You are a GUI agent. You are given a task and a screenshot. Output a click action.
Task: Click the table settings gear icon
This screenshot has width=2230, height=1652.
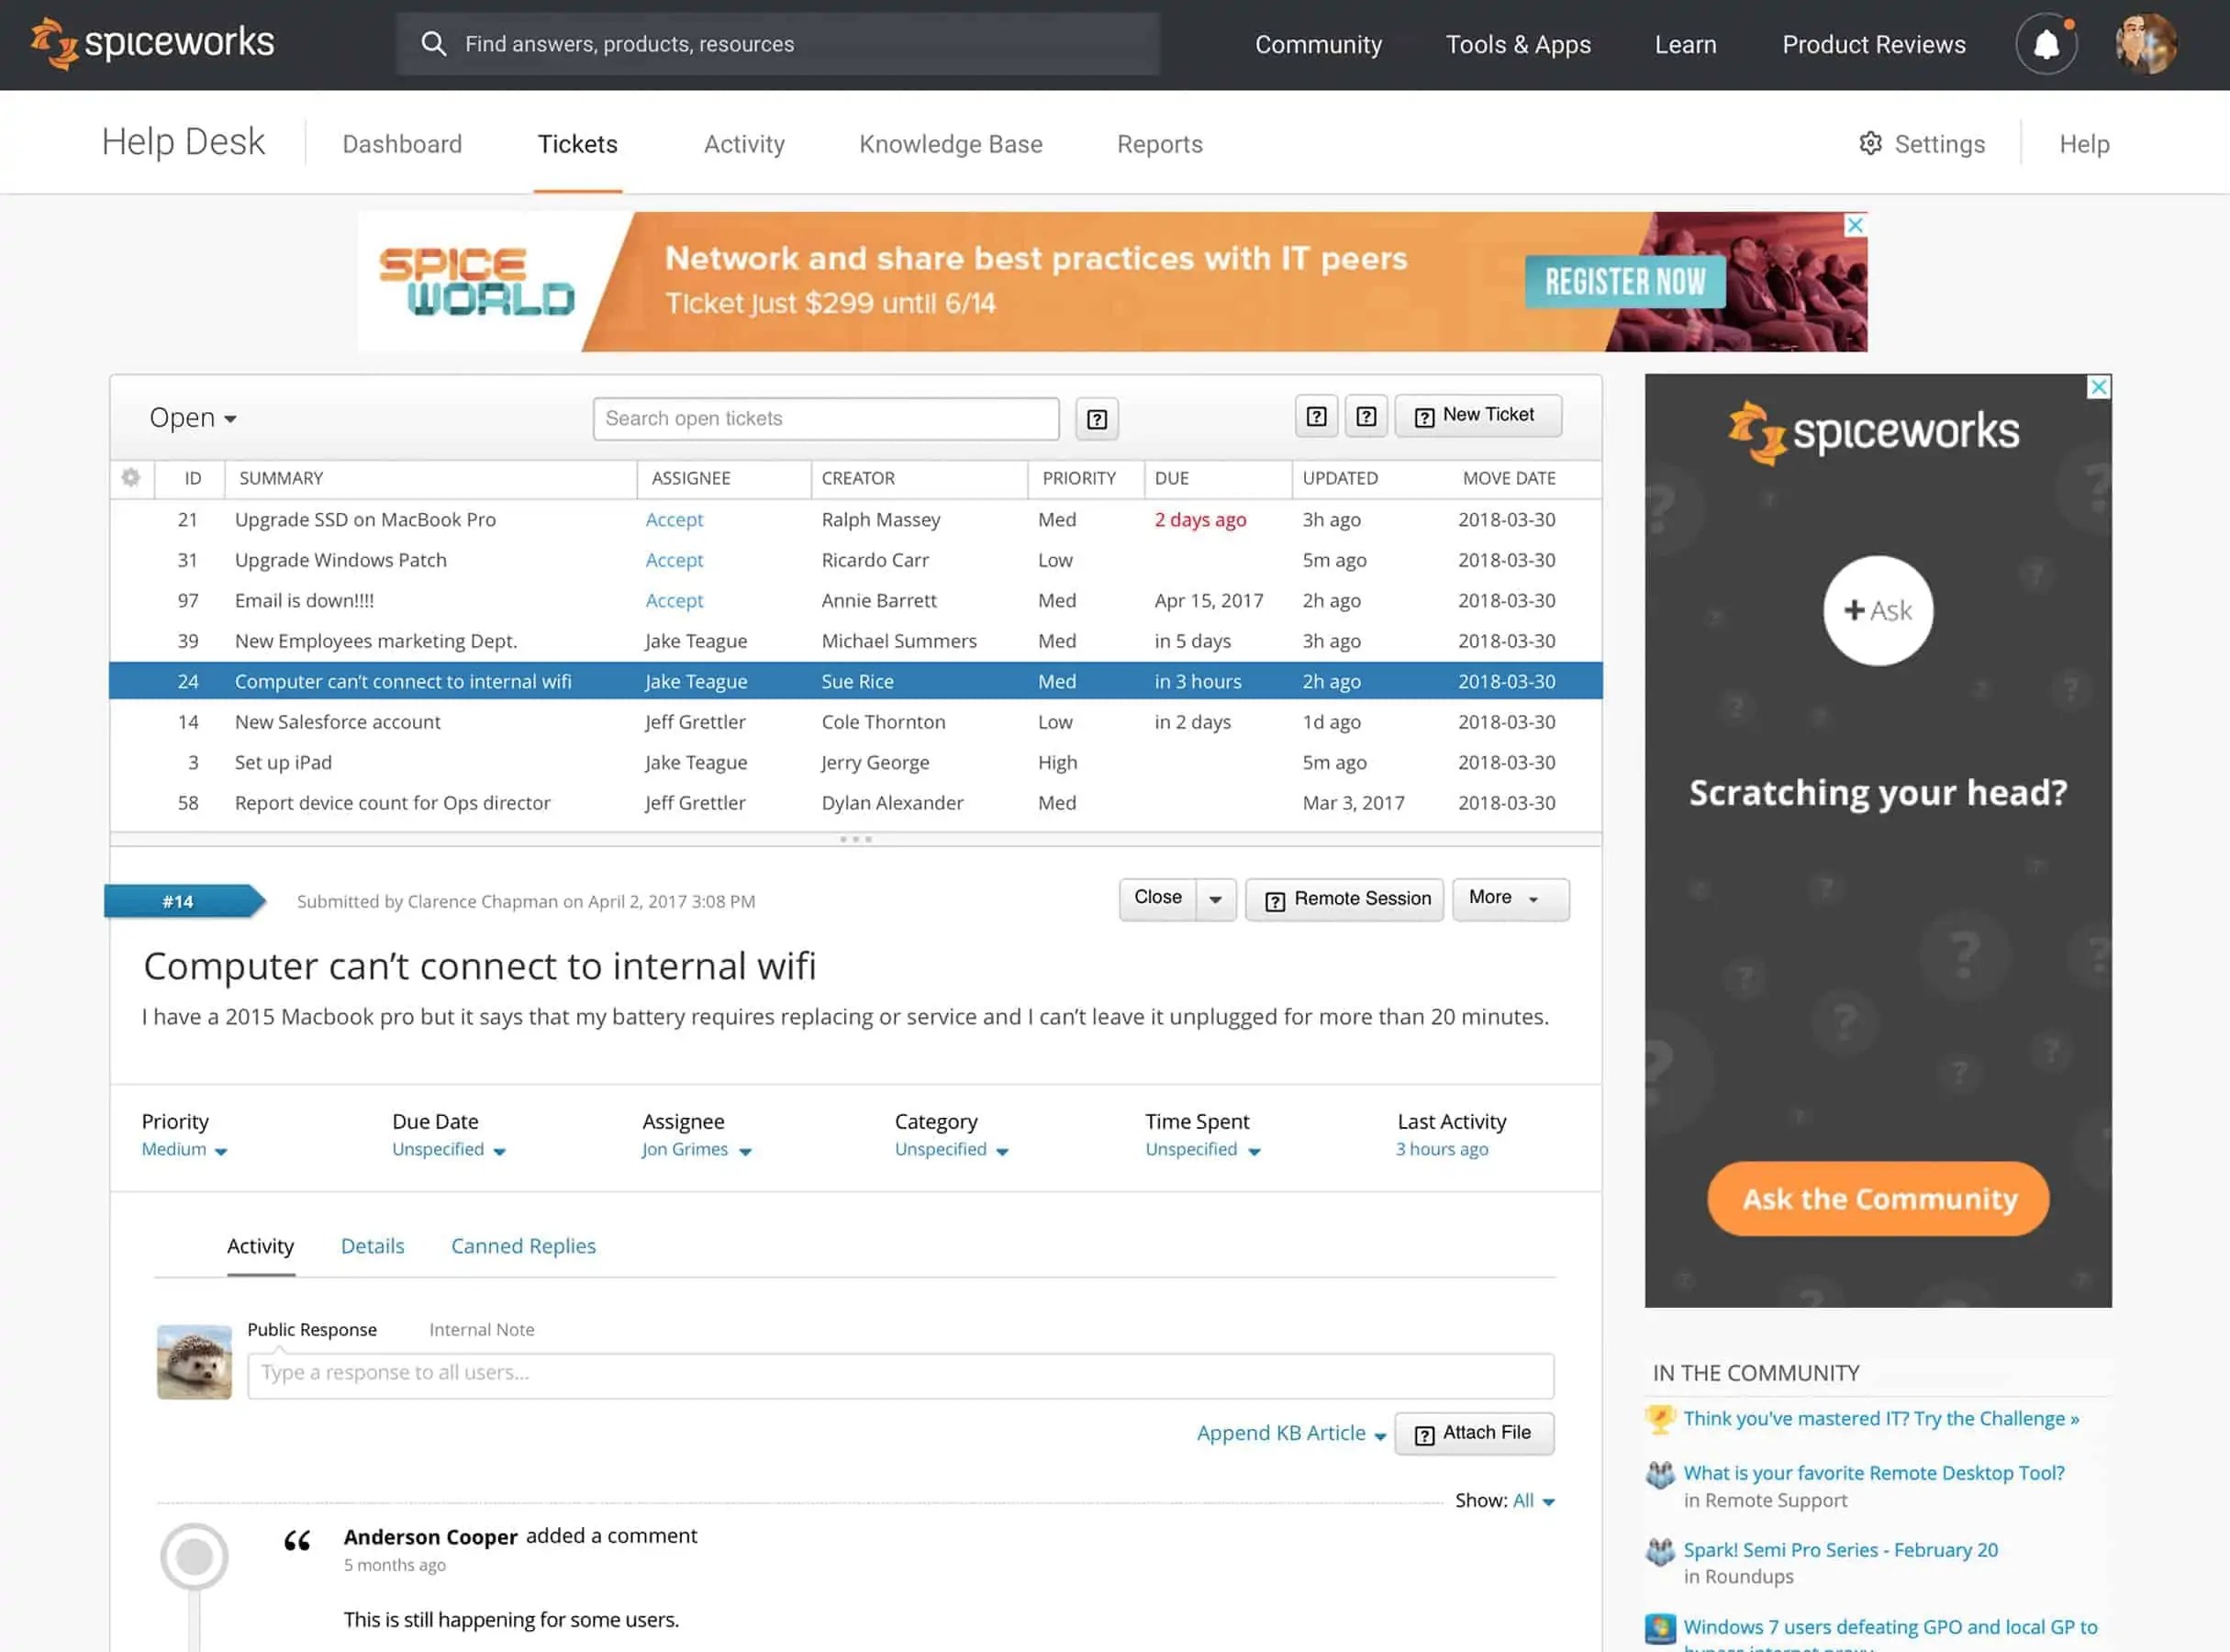point(131,478)
